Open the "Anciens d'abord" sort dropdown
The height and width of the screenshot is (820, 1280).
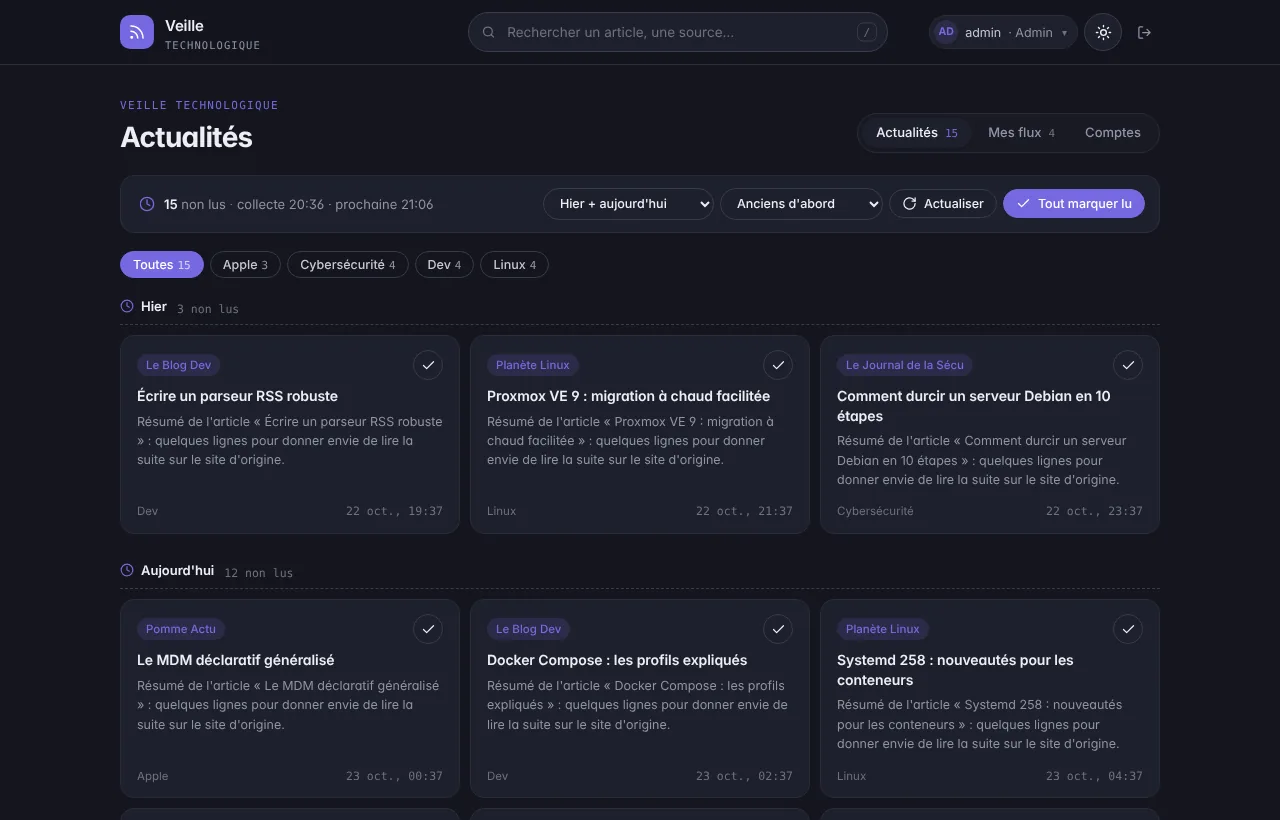(x=801, y=204)
